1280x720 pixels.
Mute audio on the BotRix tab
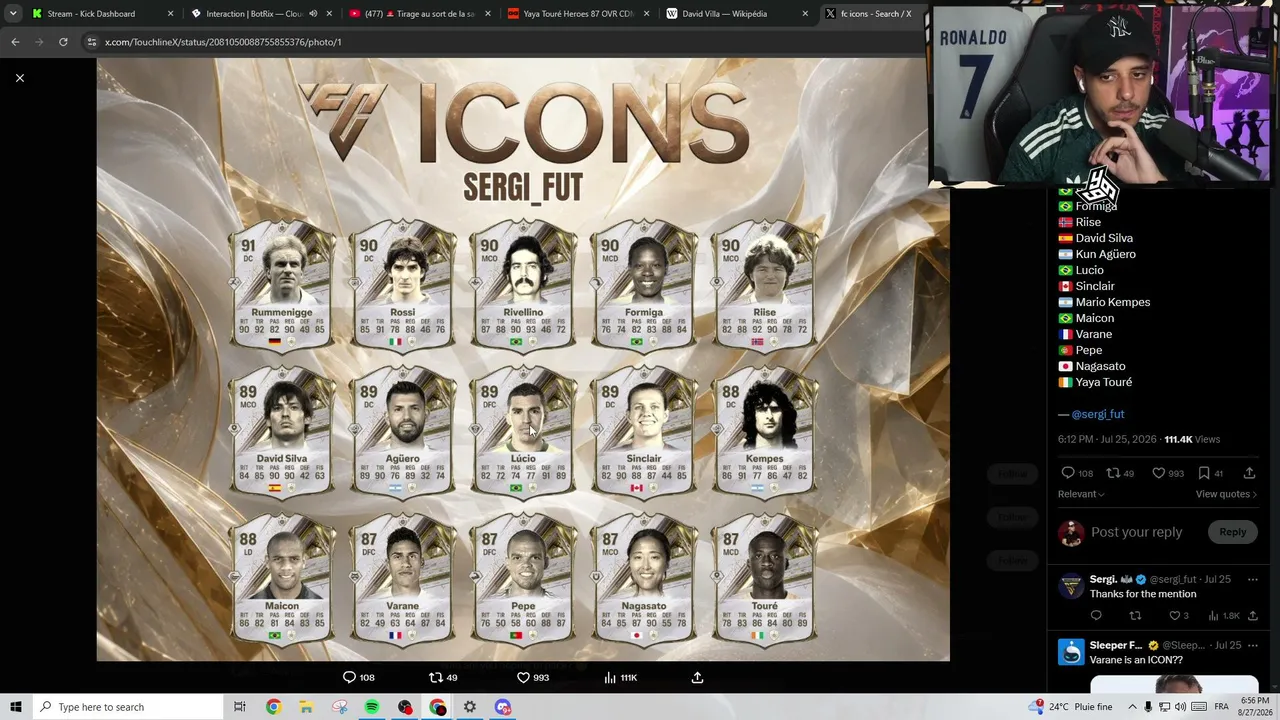coord(313,14)
